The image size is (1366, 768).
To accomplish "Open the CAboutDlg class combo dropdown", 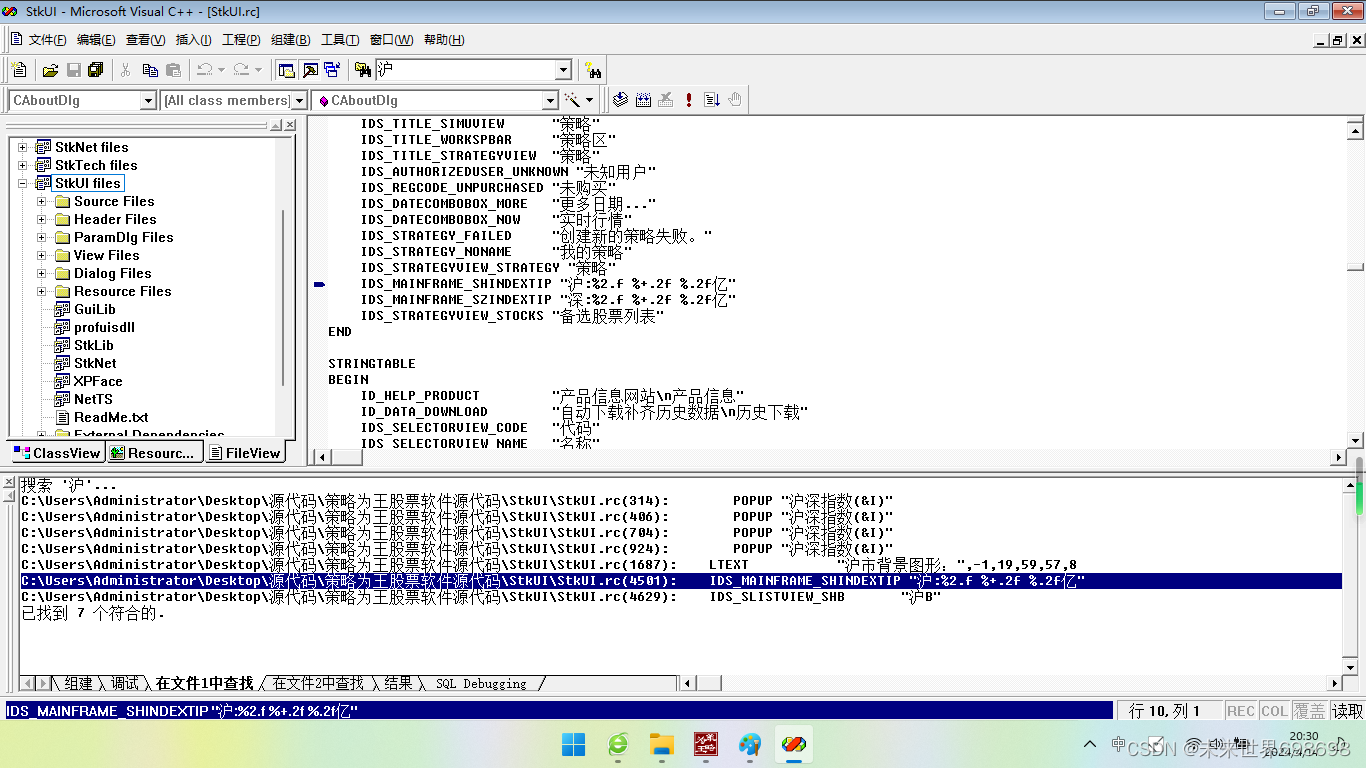I will click(x=148, y=100).
